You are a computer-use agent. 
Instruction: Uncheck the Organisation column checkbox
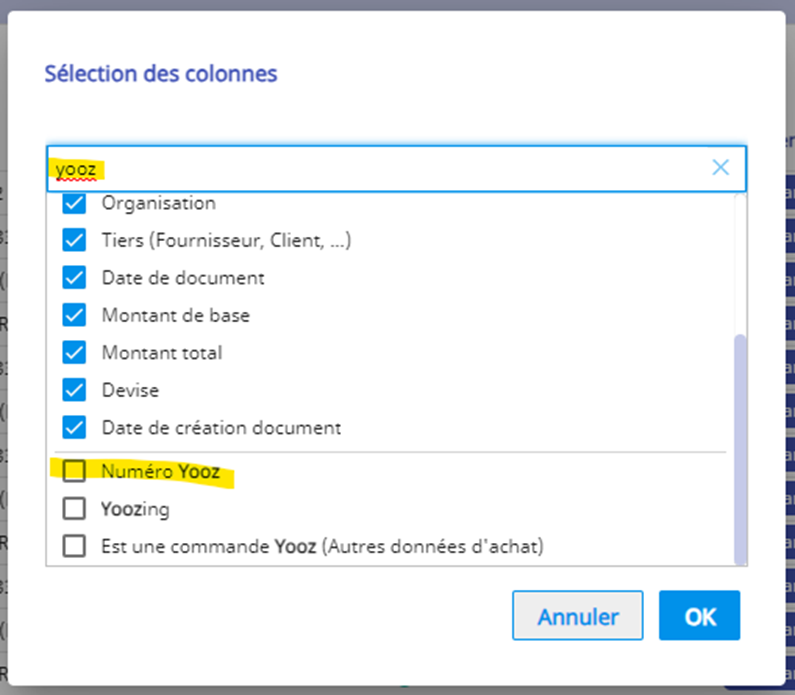(x=74, y=204)
